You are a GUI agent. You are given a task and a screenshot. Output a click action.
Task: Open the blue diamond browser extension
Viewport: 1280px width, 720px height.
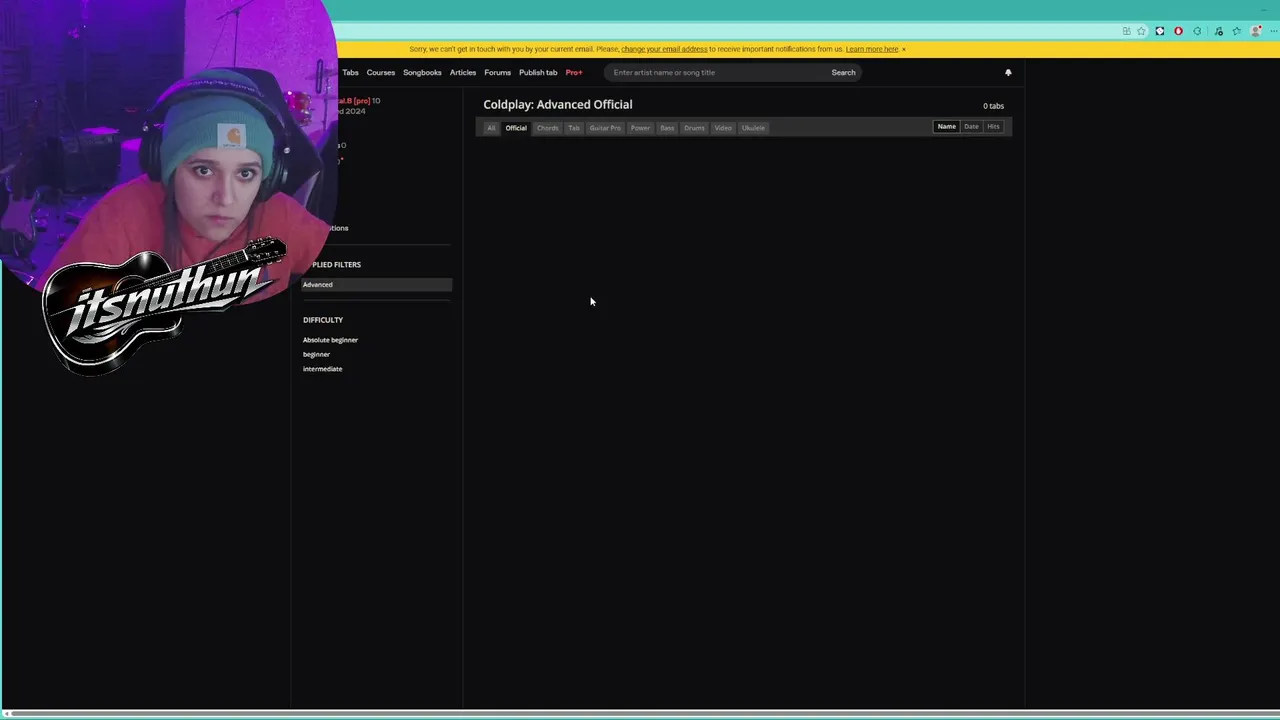click(x=1160, y=31)
